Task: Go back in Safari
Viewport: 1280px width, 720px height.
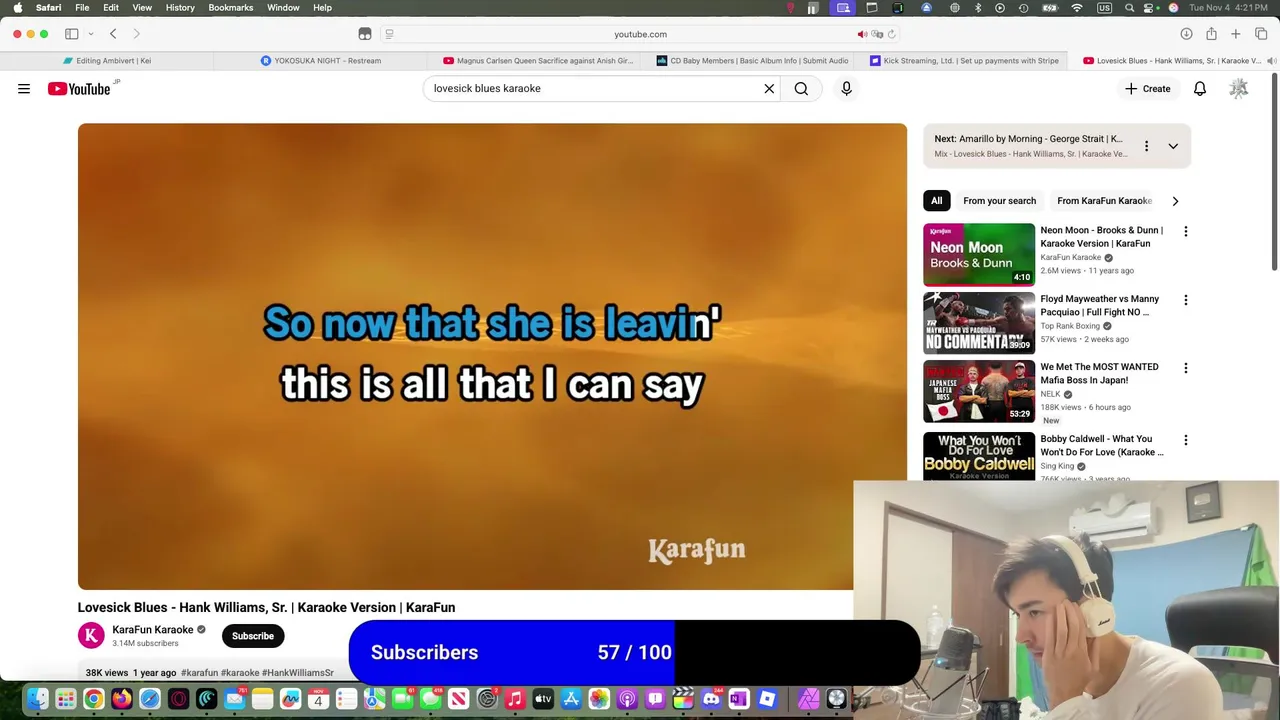Action: click(x=113, y=34)
